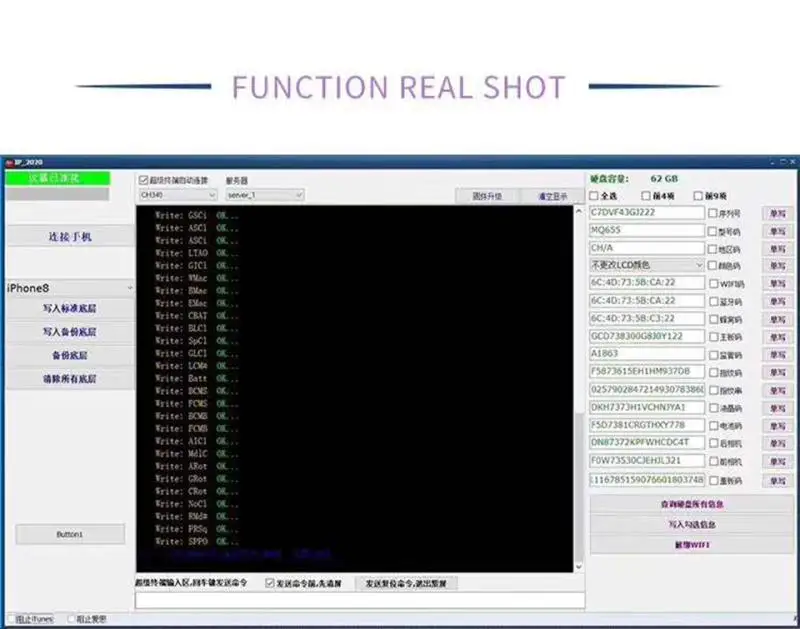Screen dimensions: 800x629
Task: Click the green connection status indicator
Action: pos(57,178)
